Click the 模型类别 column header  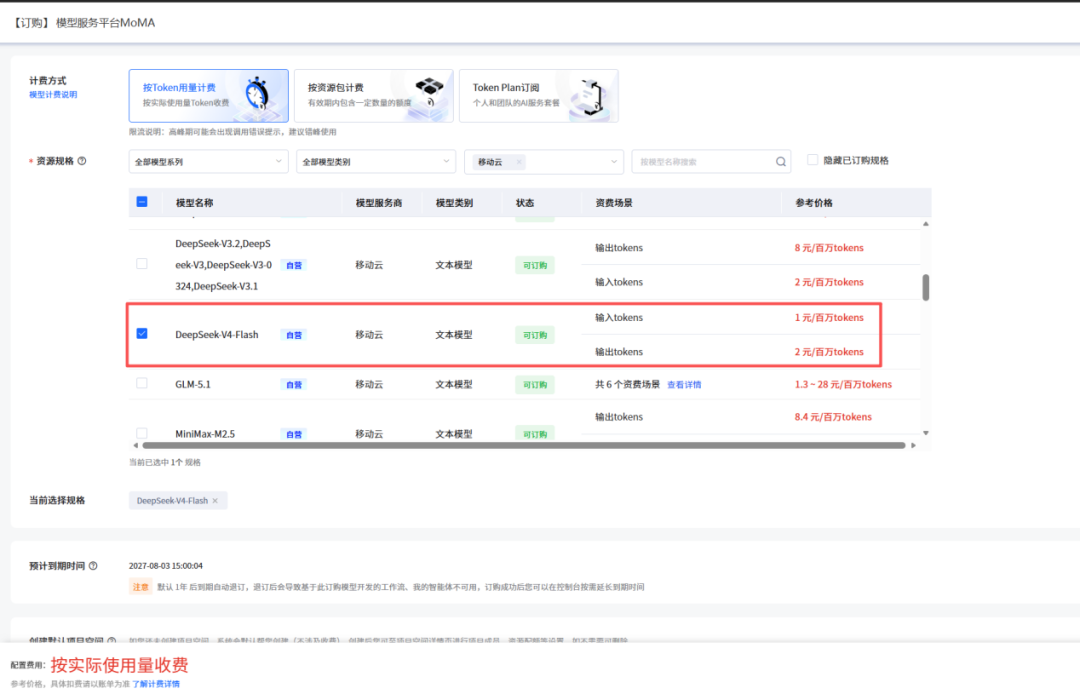(454, 203)
